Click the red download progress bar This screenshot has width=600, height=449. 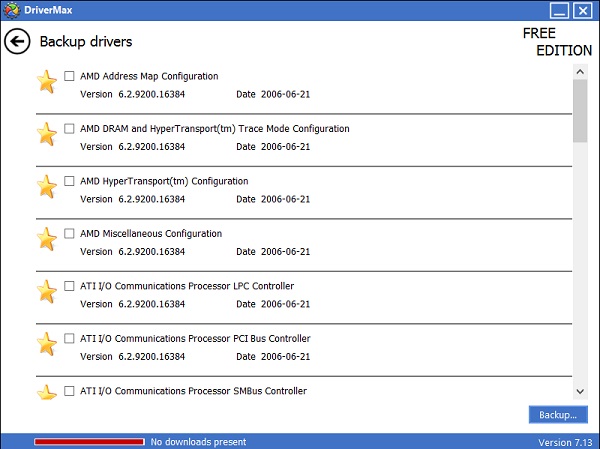[89, 442]
